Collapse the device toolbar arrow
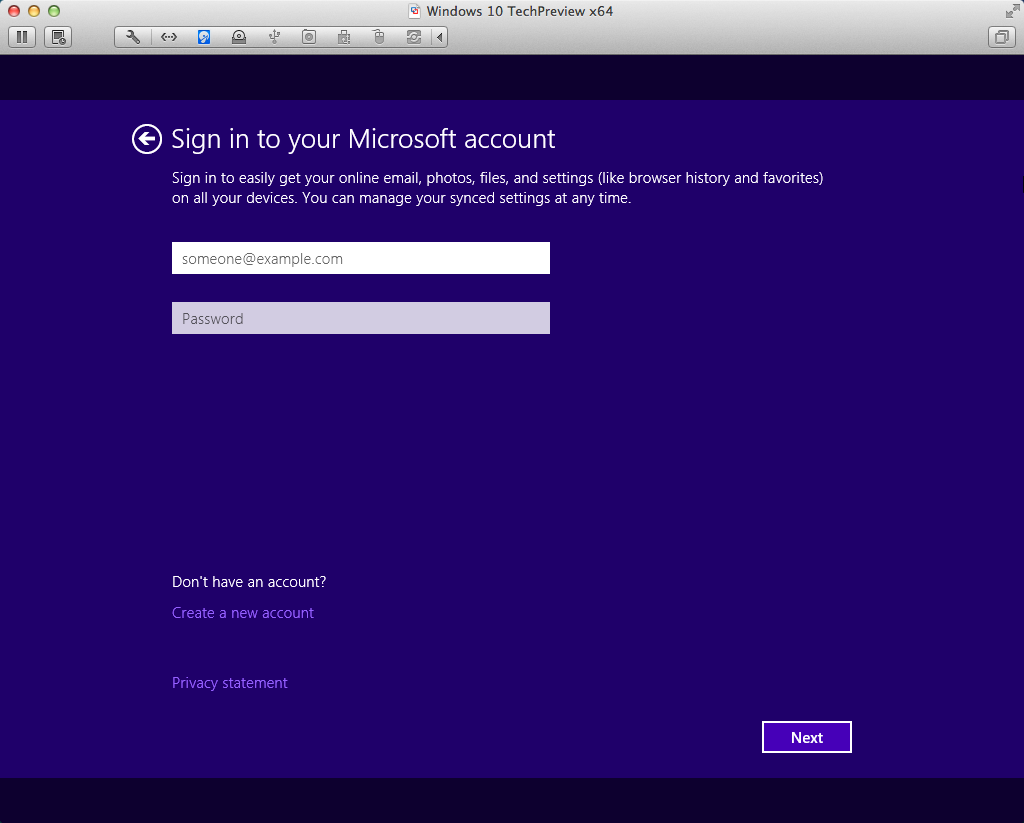The width and height of the screenshot is (1024, 823). click(x=440, y=37)
